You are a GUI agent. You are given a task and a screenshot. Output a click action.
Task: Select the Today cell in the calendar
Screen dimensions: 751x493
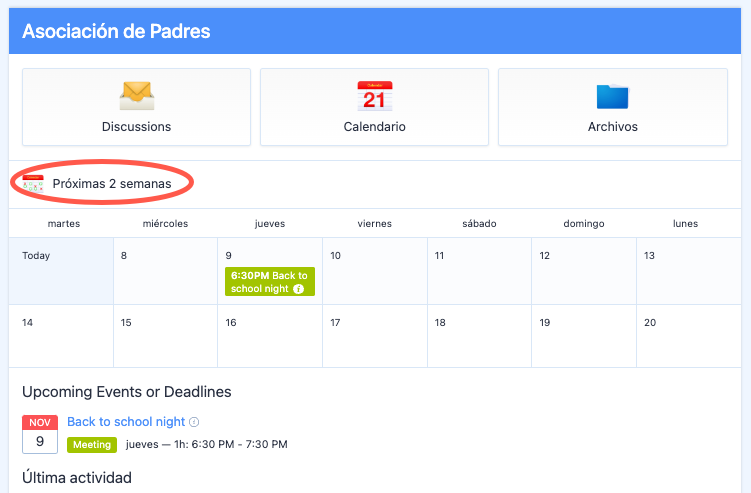click(x=61, y=271)
